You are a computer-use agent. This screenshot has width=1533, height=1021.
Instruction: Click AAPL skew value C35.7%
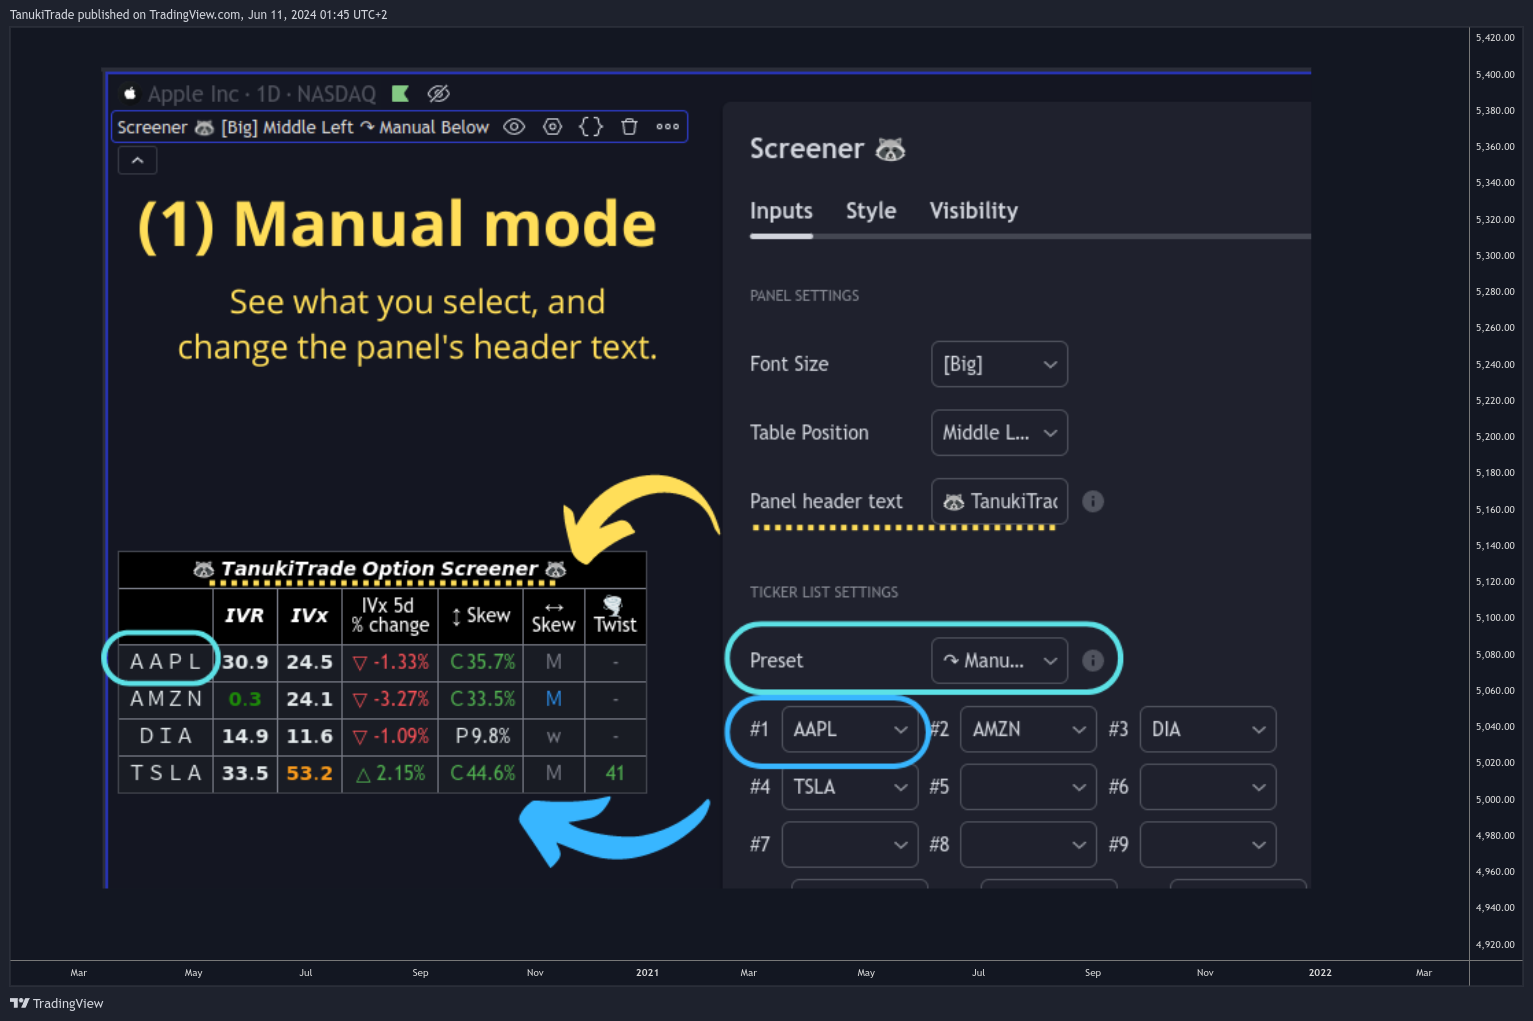coord(482,662)
